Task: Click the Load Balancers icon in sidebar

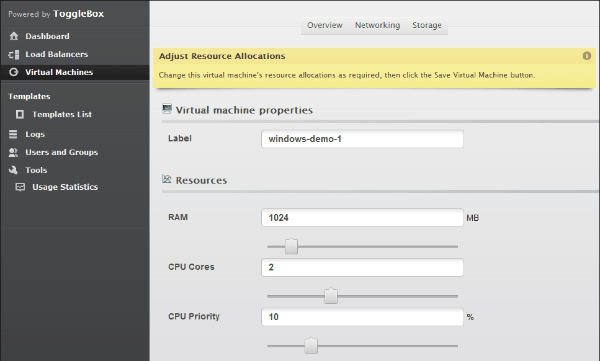Action: click(x=14, y=54)
